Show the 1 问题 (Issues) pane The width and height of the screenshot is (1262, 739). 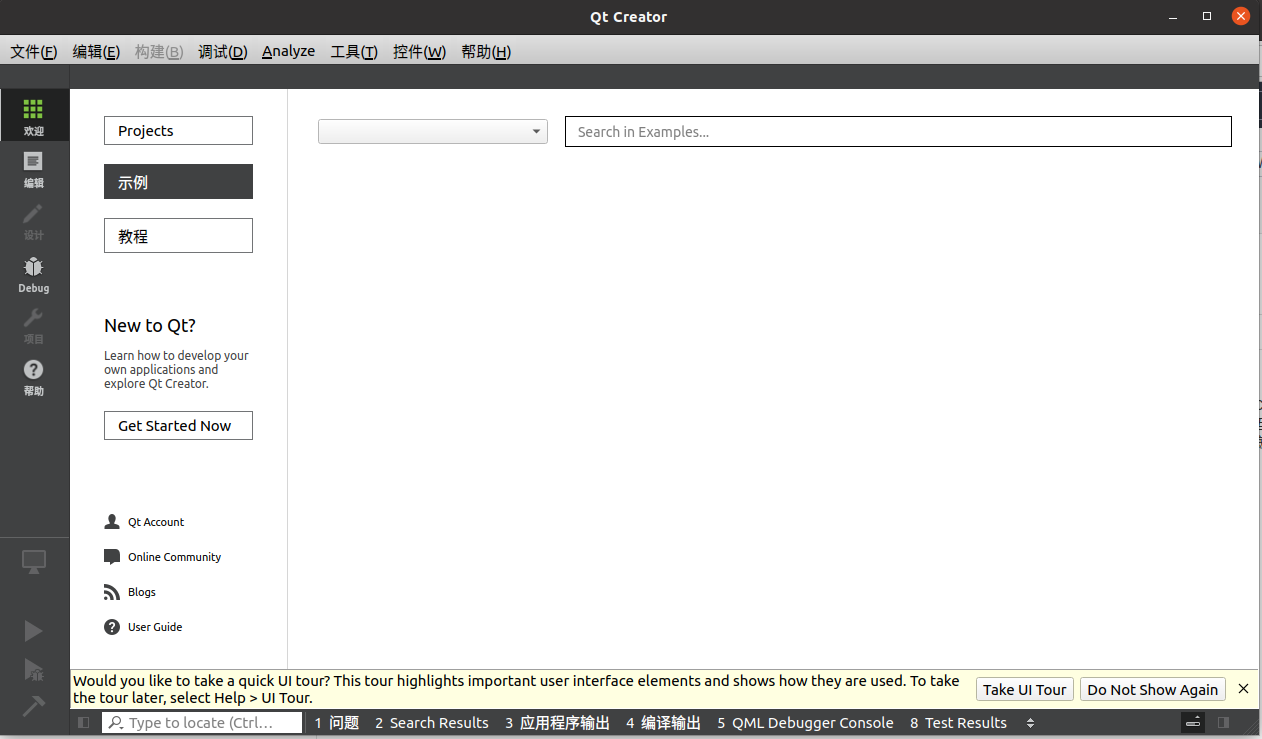(x=337, y=723)
